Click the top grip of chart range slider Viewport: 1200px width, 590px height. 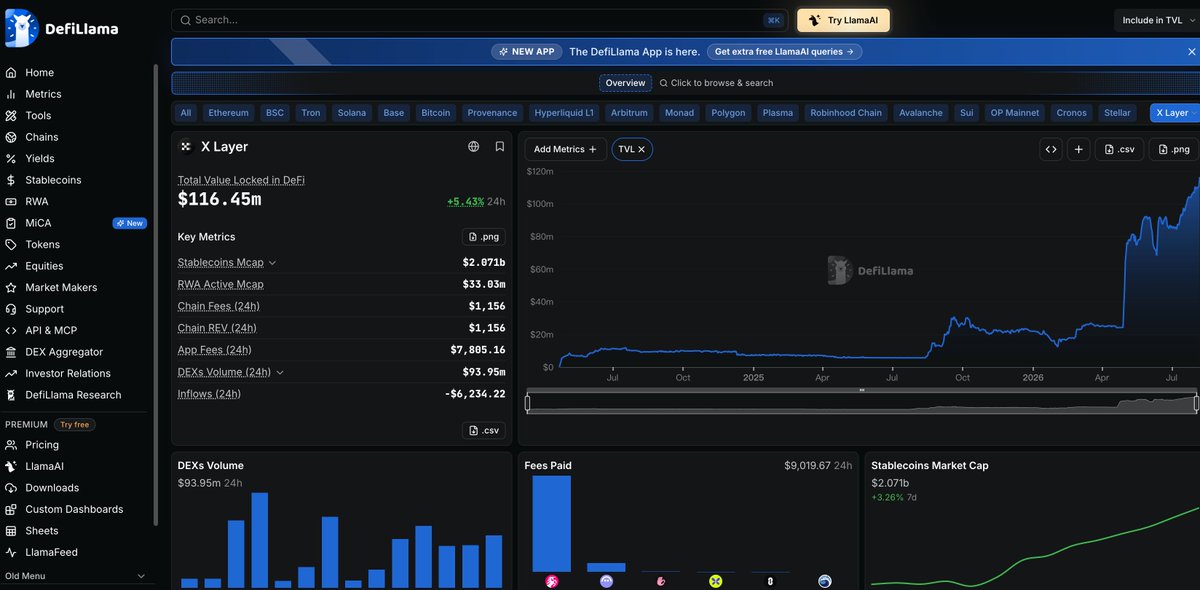point(861,390)
